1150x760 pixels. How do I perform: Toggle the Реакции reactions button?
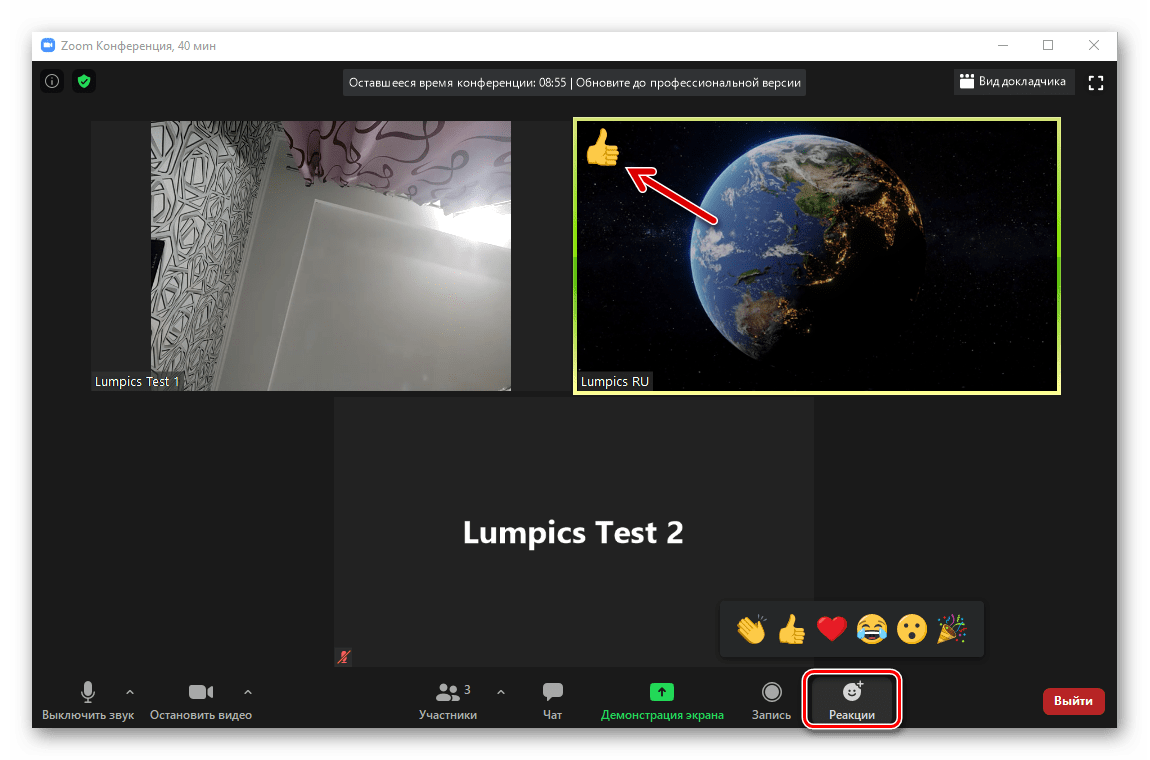point(851,701)
